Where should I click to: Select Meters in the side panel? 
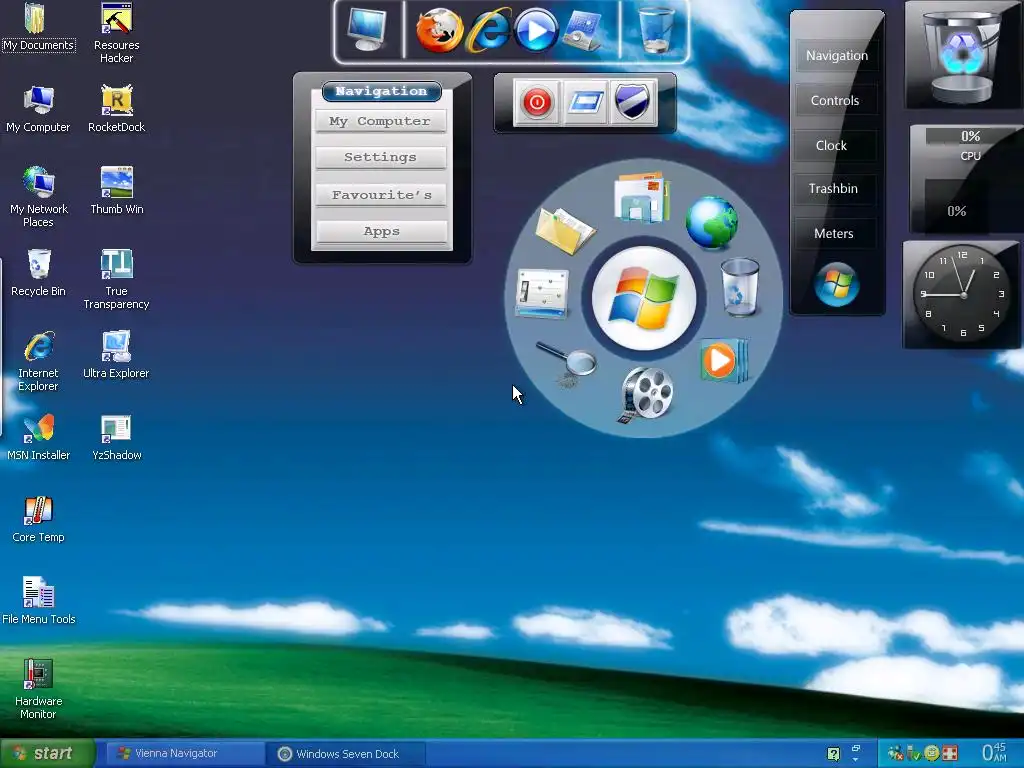(834, 234)
